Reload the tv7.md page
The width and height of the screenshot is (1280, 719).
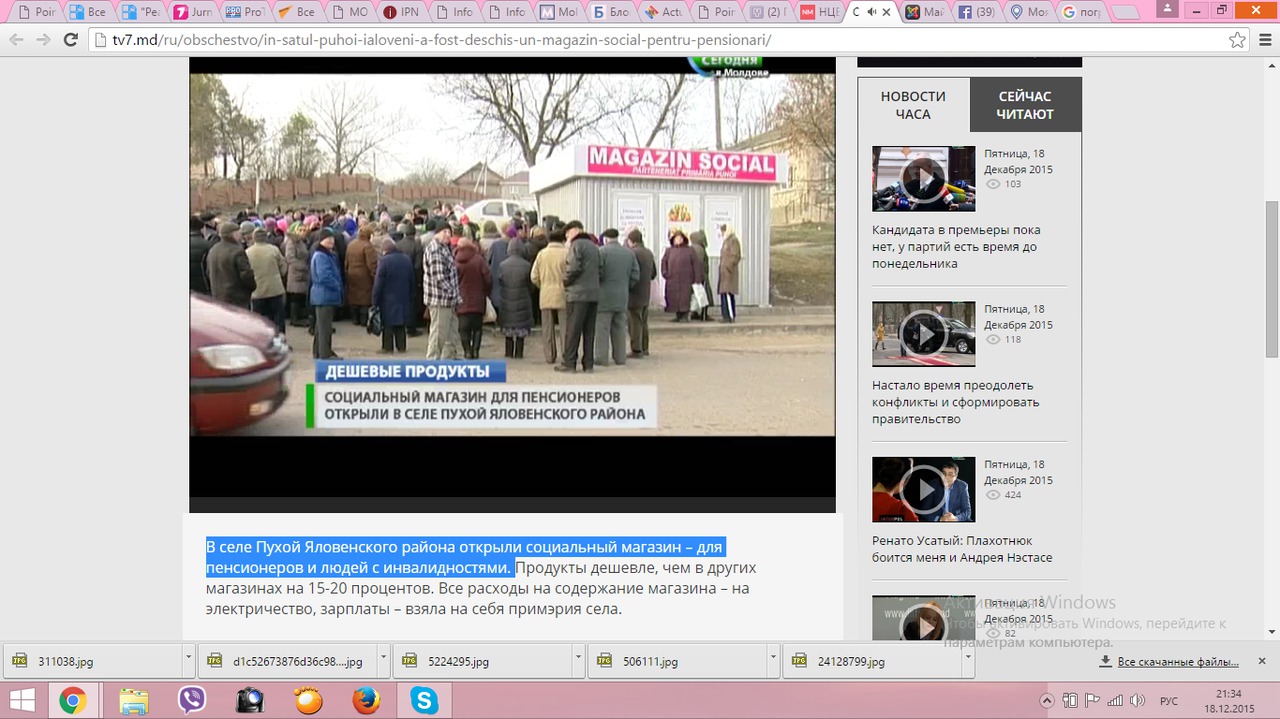click(x=70, y=40)
